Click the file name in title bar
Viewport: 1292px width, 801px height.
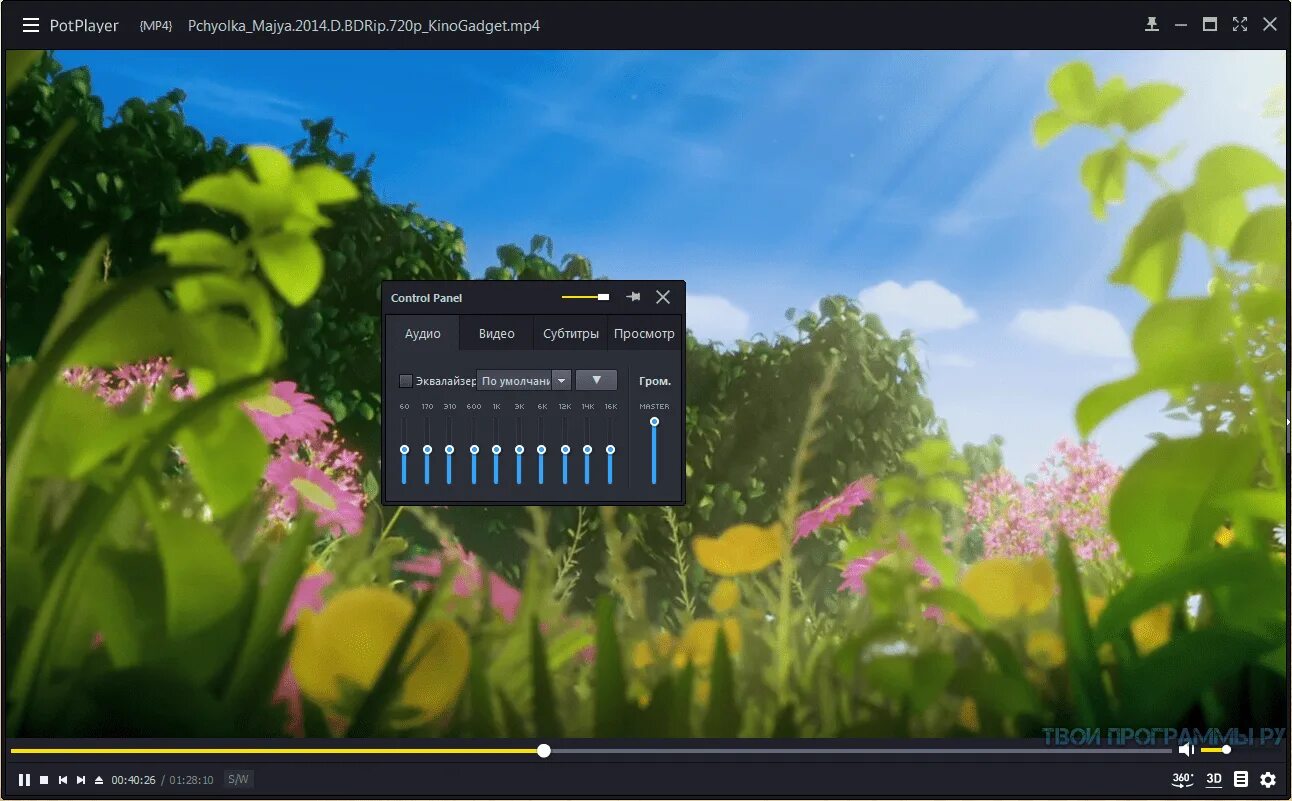(364, 25)
